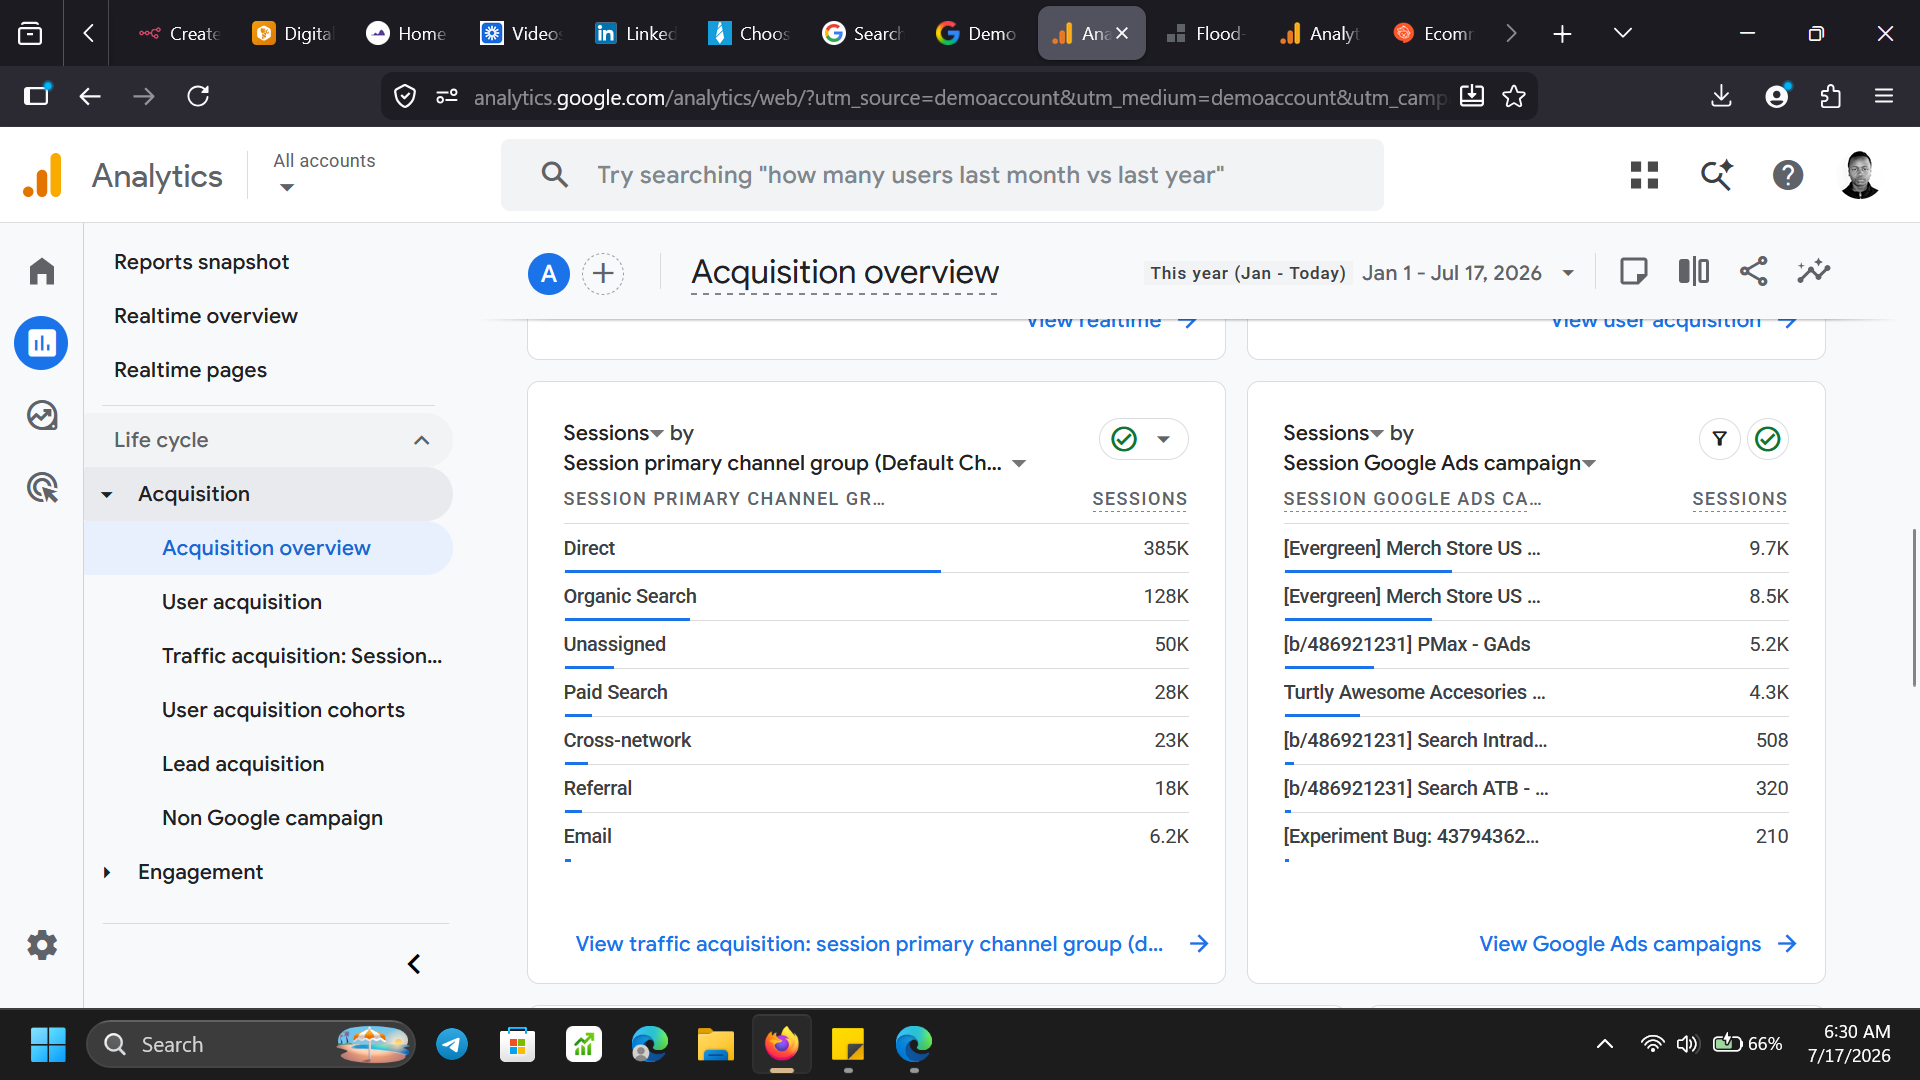Switch to the Linked browser tab
This screenshot has width=1920, height=1080.
pos(635,33)
